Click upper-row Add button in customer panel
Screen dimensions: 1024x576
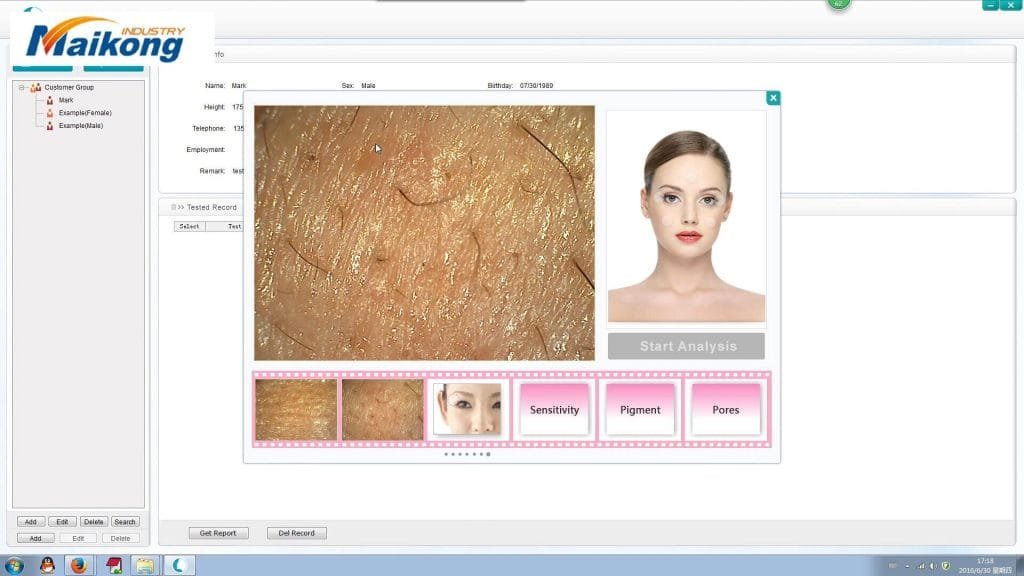click(x=31, y=522)
